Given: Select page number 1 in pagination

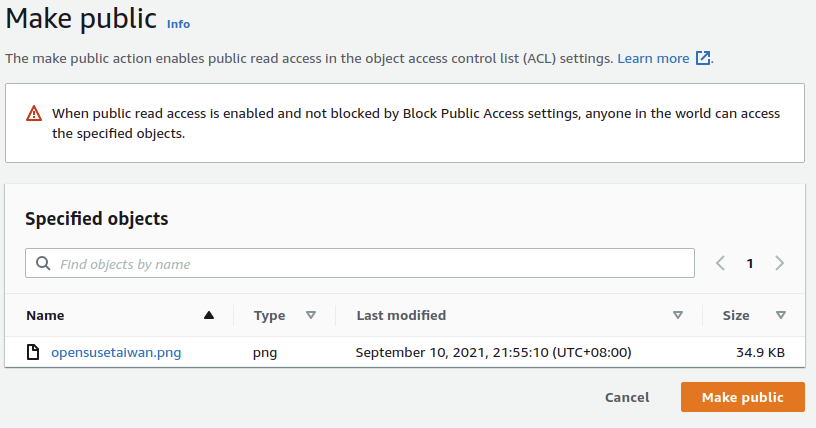Looking at the screenshot, I should point(750,263).
